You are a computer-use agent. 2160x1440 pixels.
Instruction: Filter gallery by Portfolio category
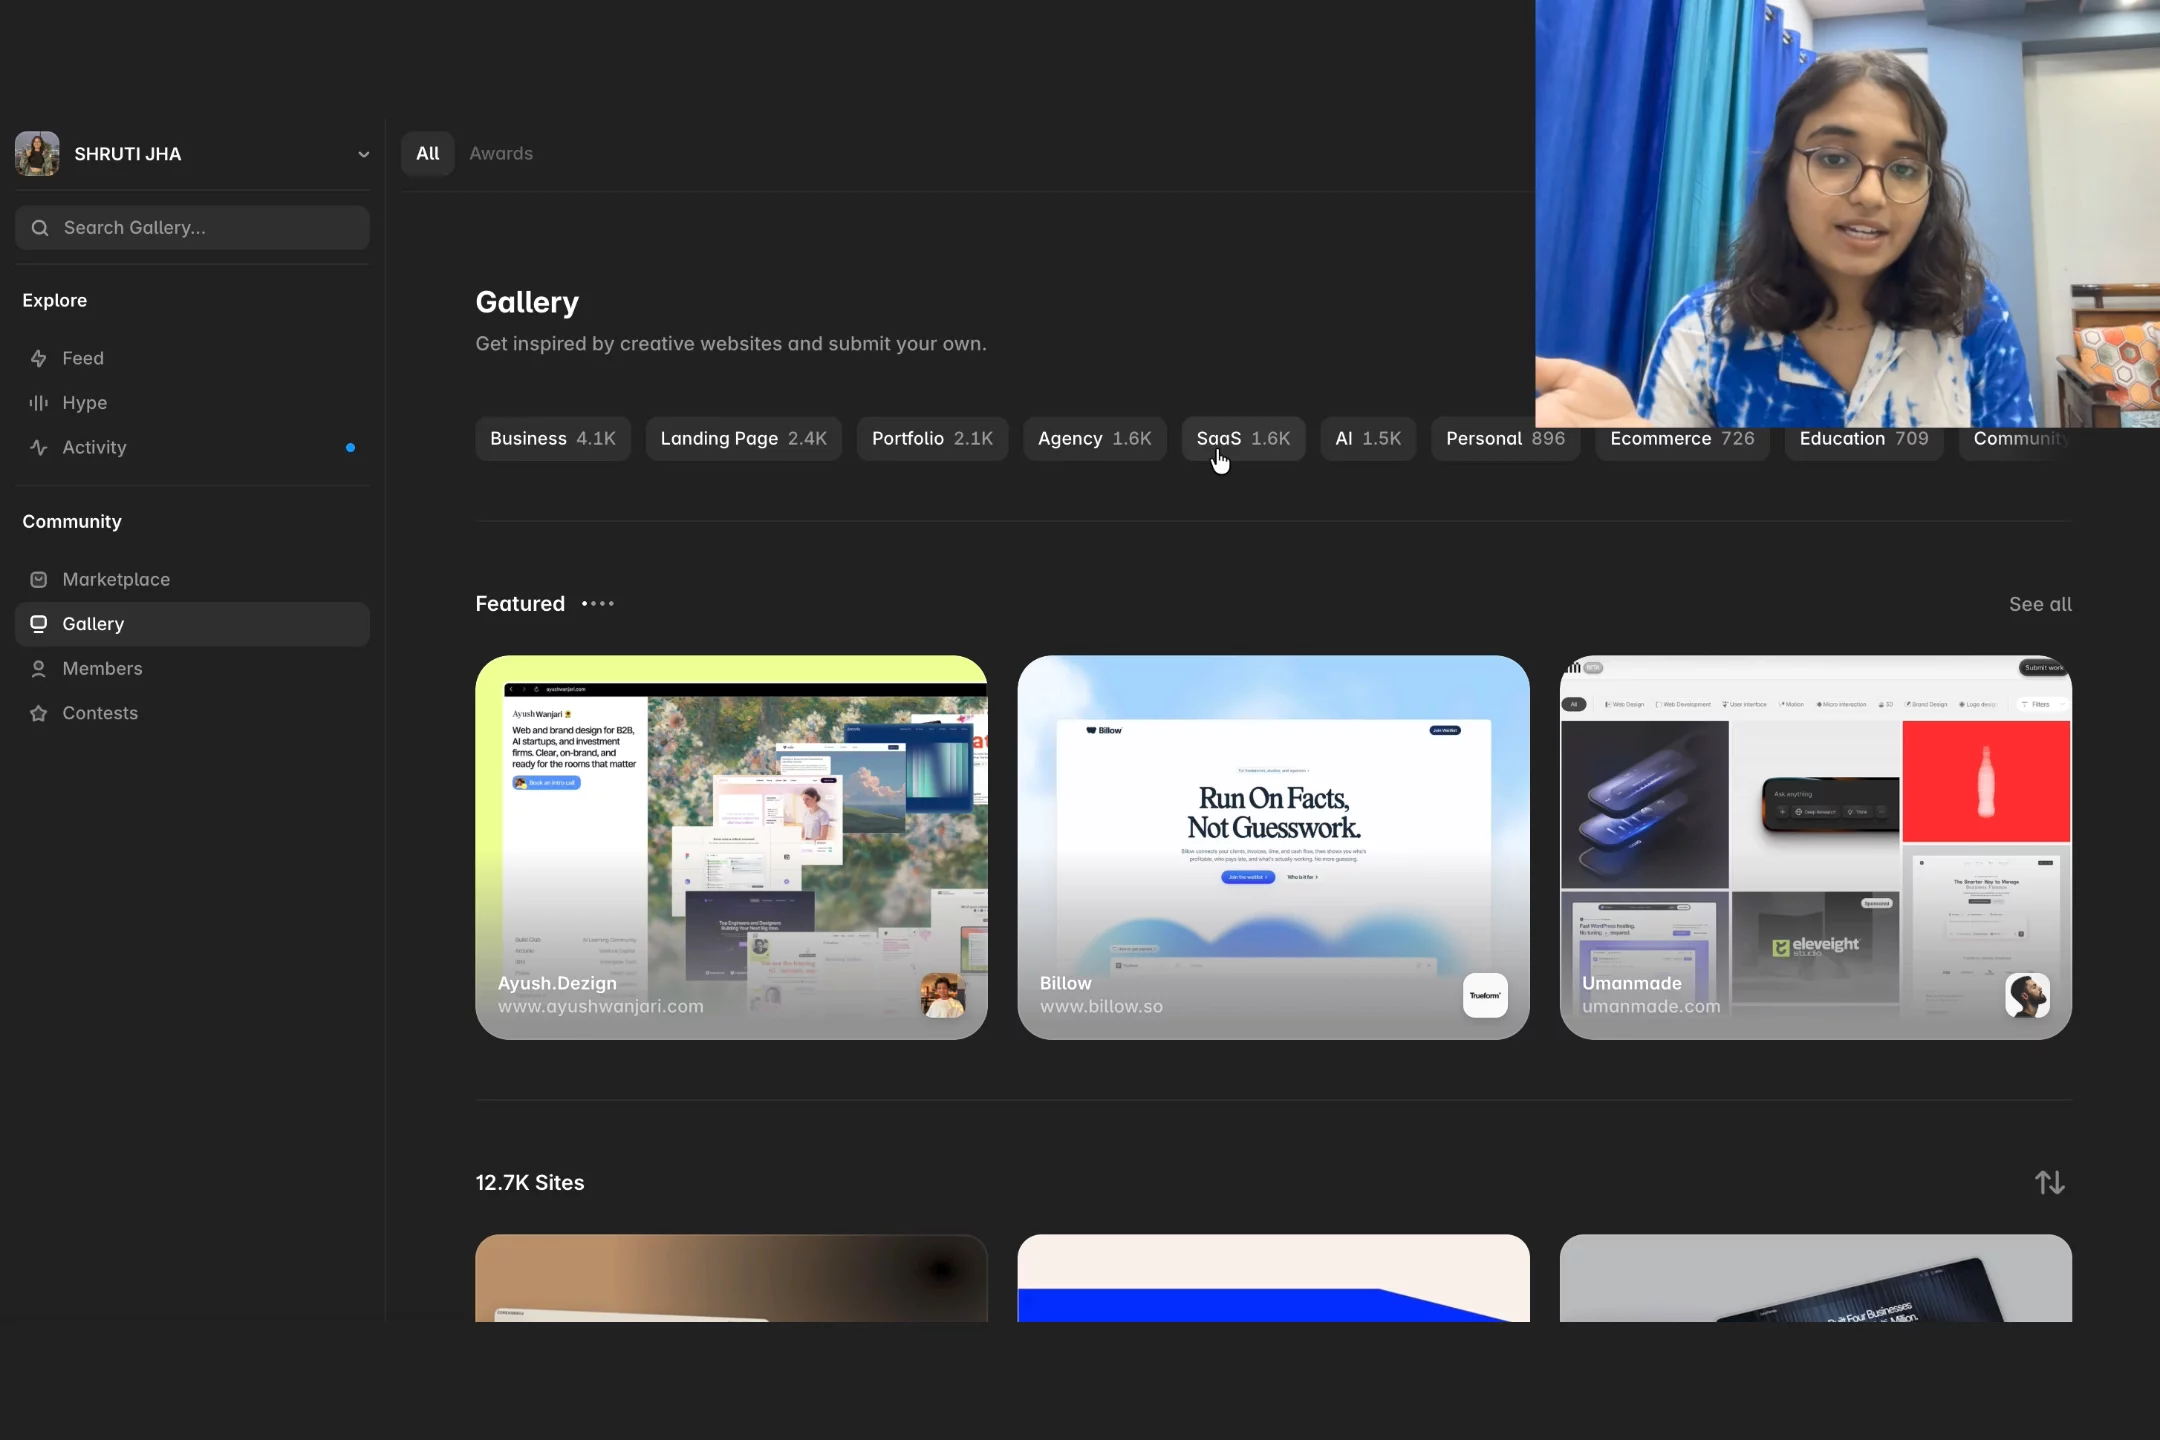(x=932, y=438)
